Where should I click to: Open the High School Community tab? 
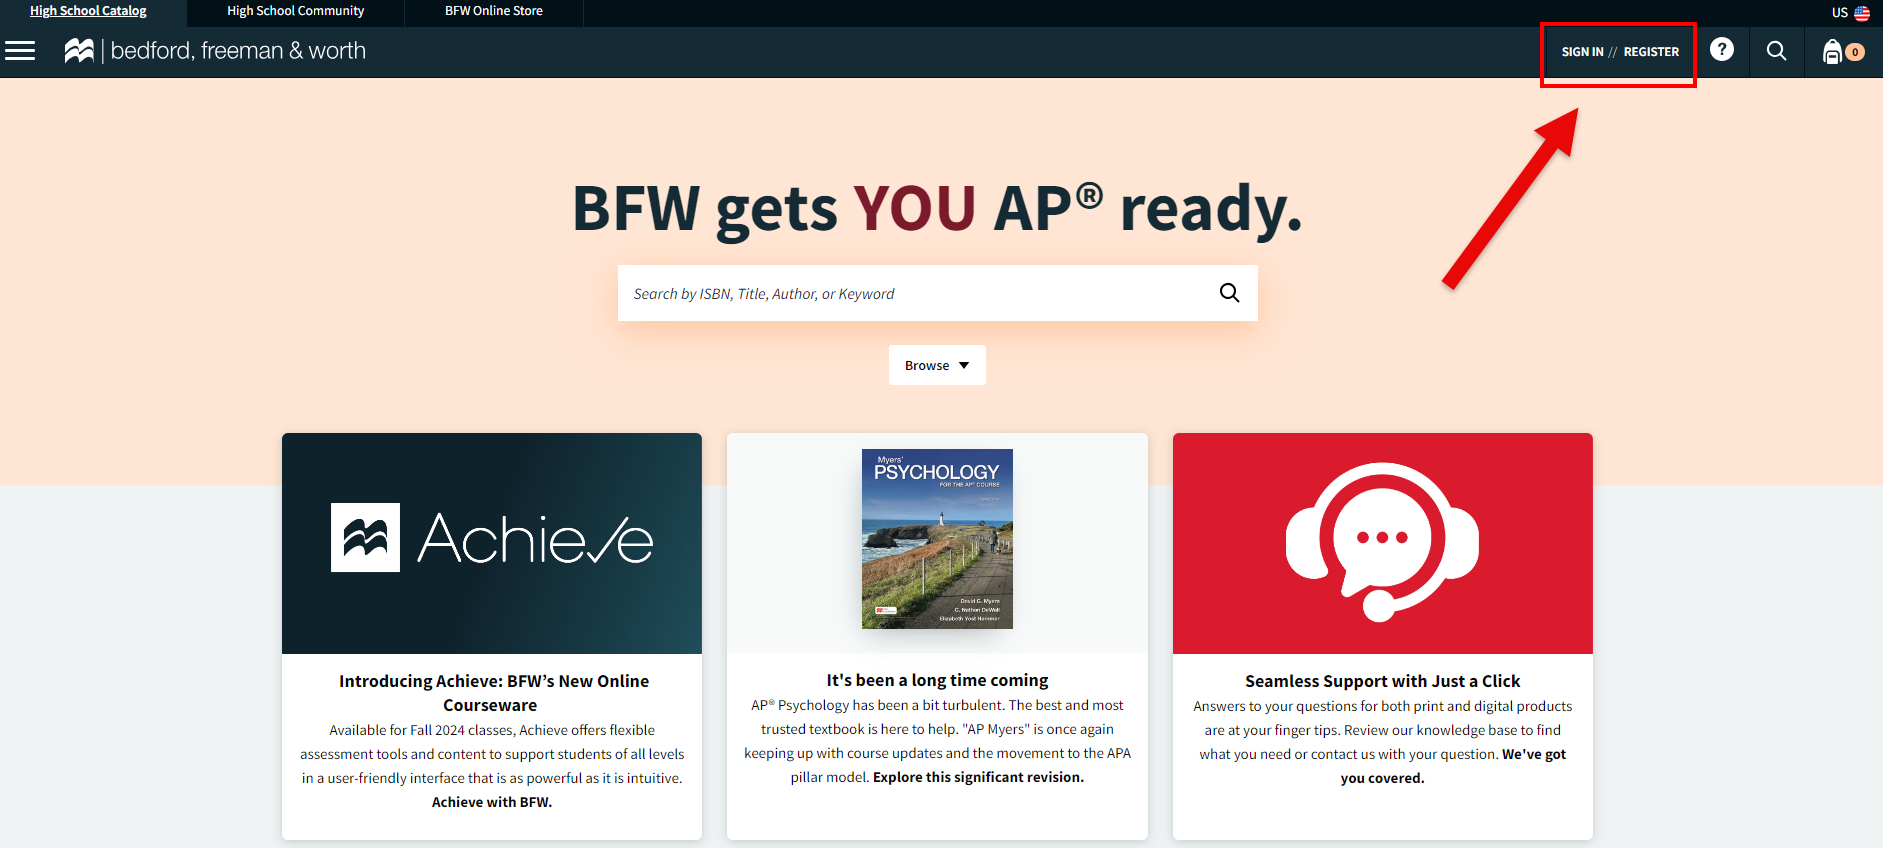[x=295, y=11]
